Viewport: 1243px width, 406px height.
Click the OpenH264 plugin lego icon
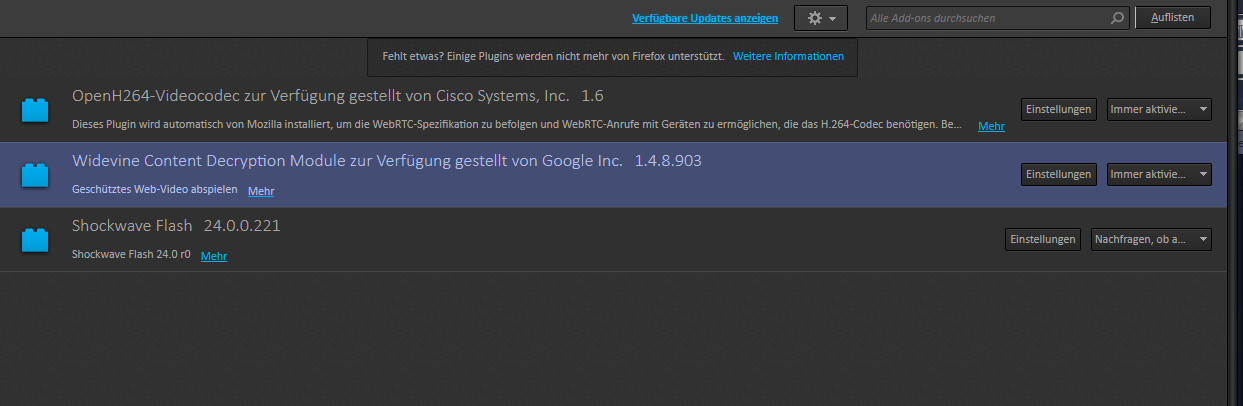tap(35, 109)
